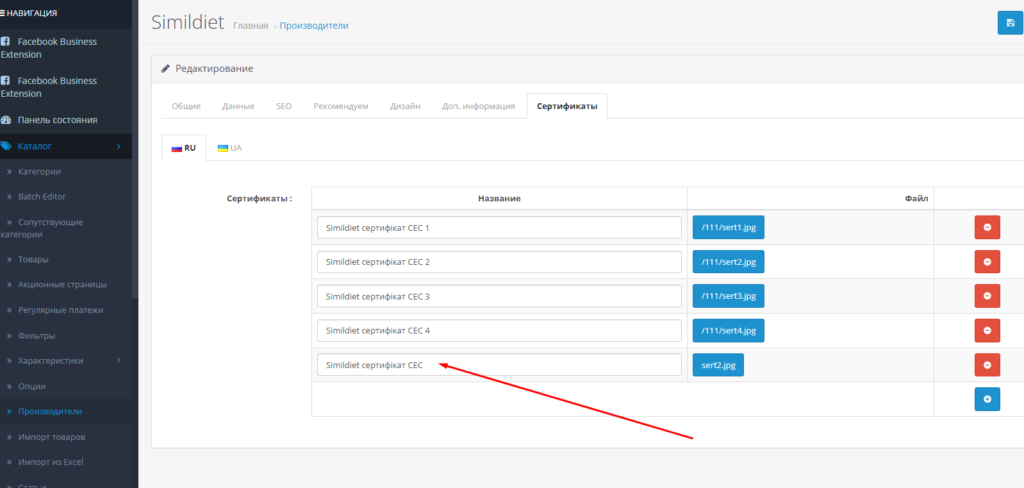Expand the Характеристики submenu
Image resolution: width=1024 pixels, height=488 pixels.
pyautogui.click(x=119, y=360)
